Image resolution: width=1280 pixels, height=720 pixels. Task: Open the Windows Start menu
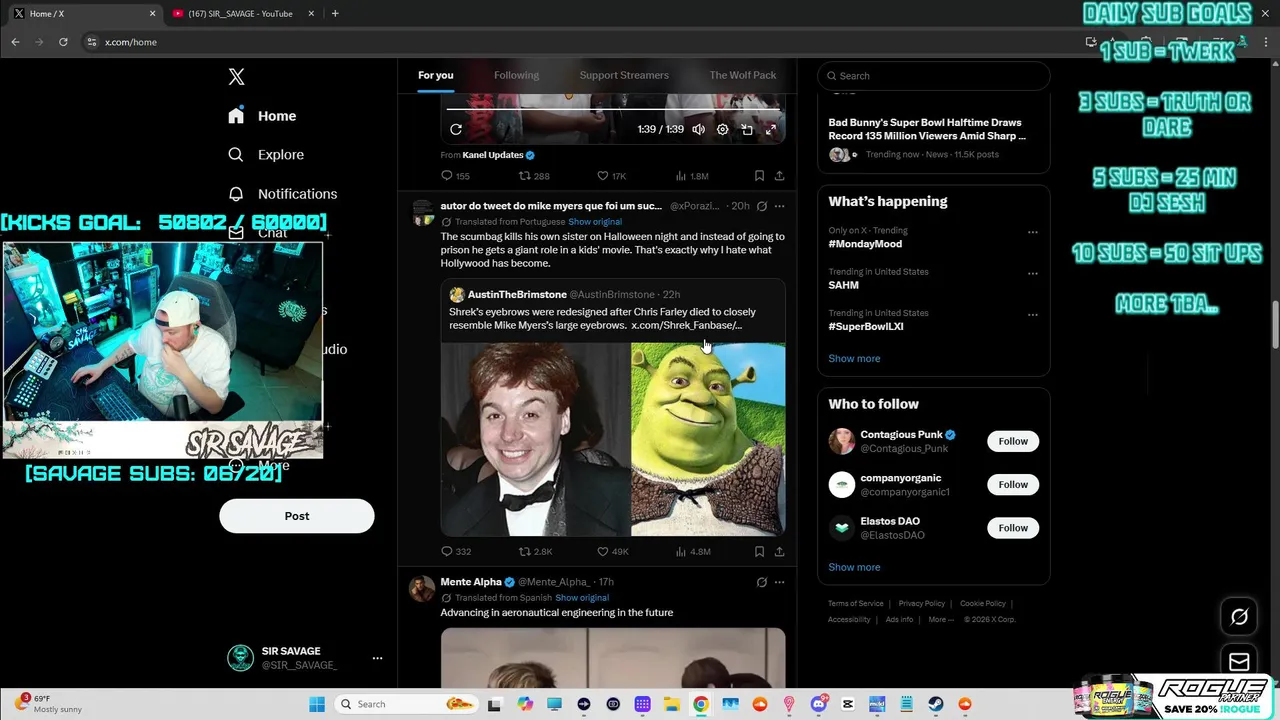point(317,704)
